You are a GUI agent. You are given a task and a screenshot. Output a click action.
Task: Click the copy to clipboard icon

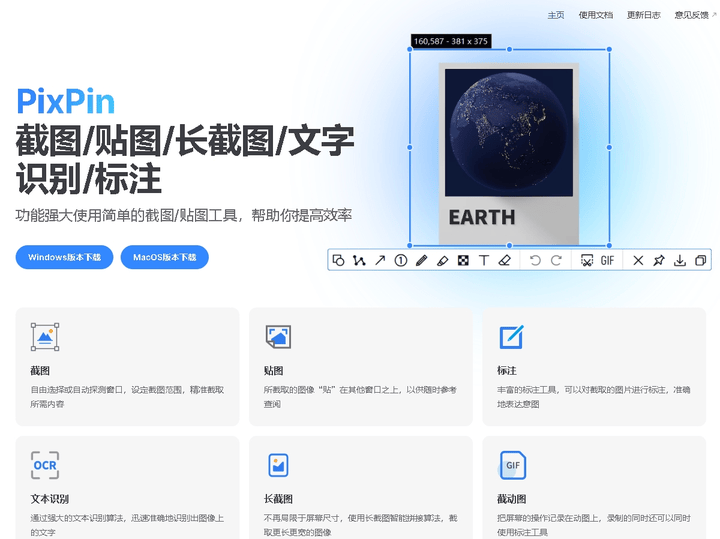point(700,260)
